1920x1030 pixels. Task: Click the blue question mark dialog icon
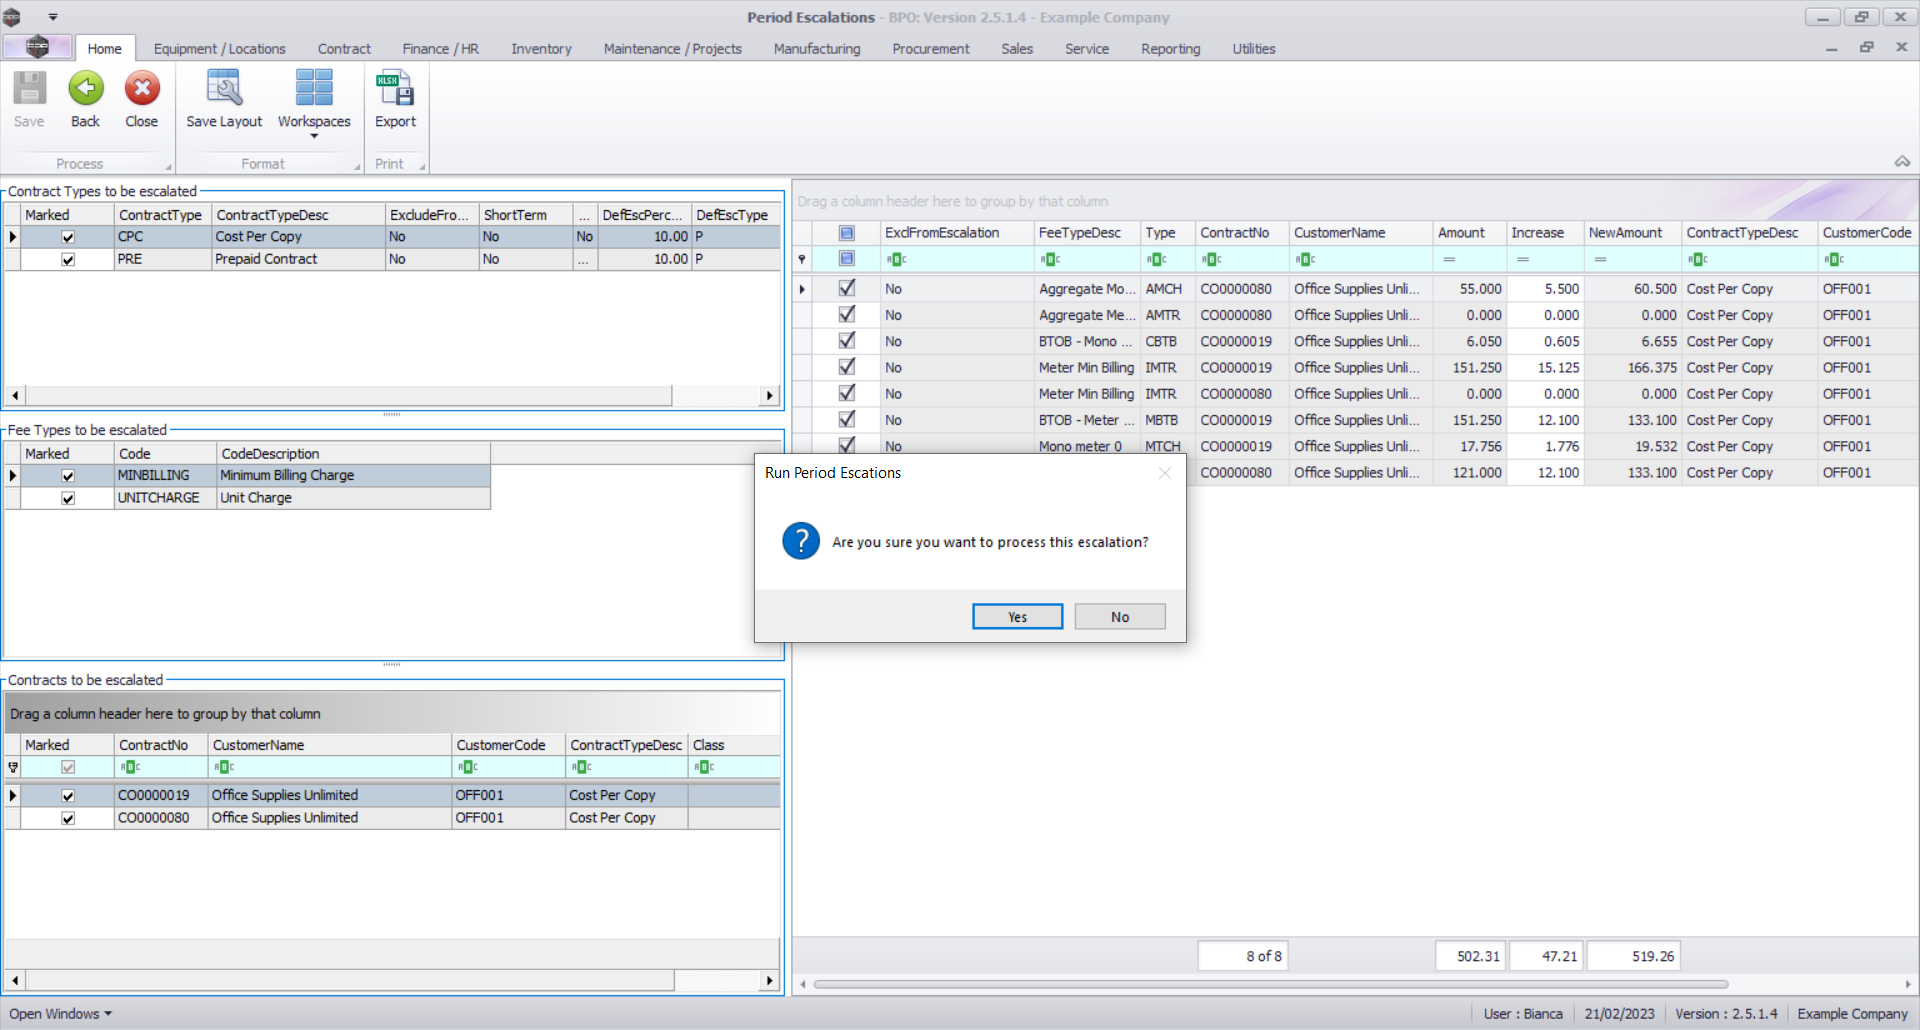click(x=801, y=541)
